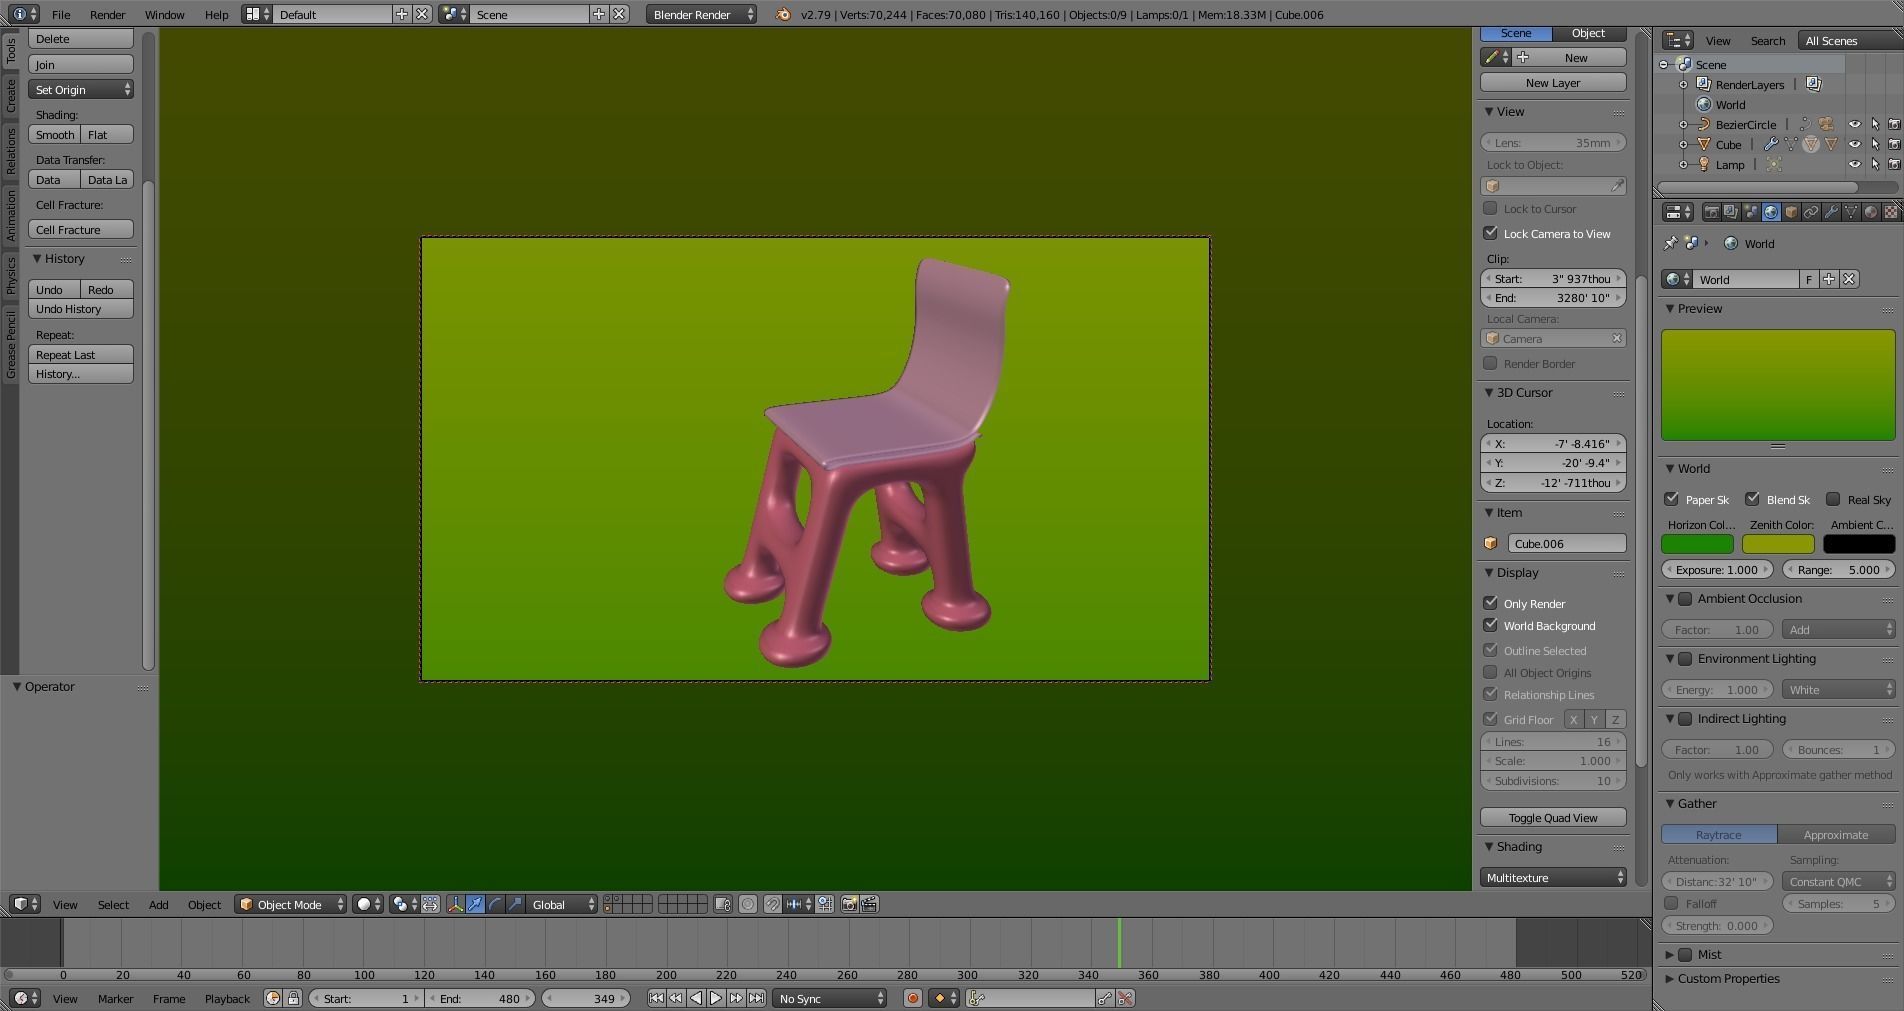This screenshot has height=1011, width=1904.
Task: Jump to first frame in timeline
Action: tap(656, 998)
